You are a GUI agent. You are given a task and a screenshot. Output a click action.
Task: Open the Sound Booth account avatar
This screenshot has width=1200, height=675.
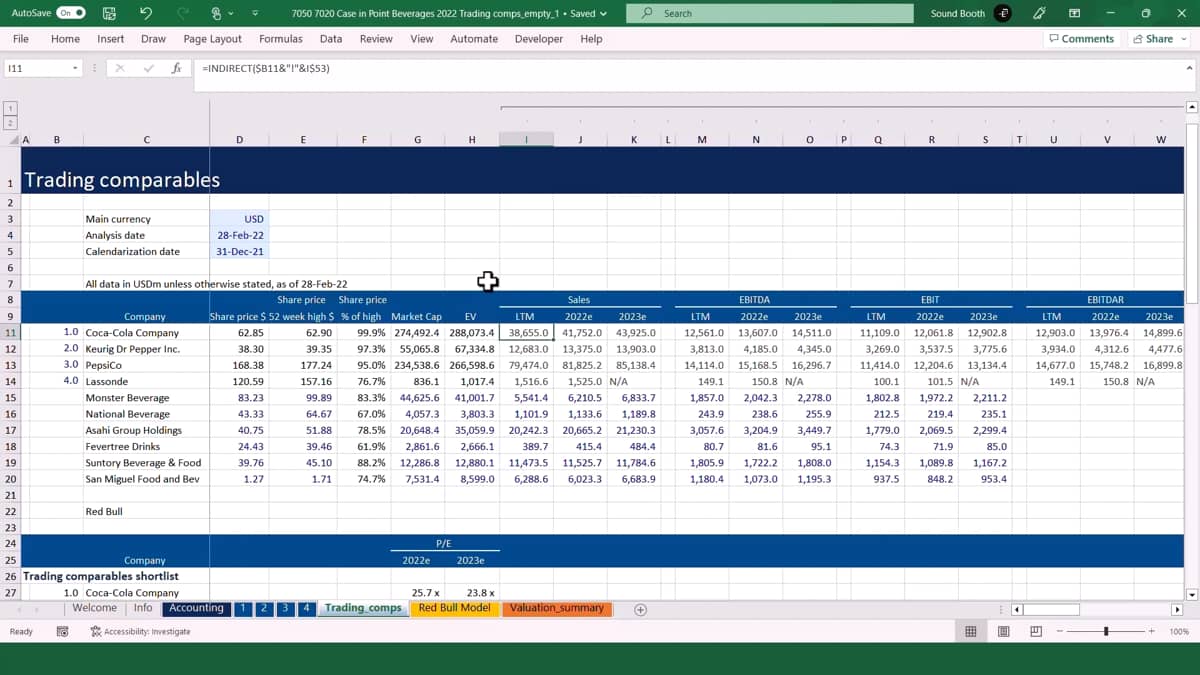point(1003,13)
